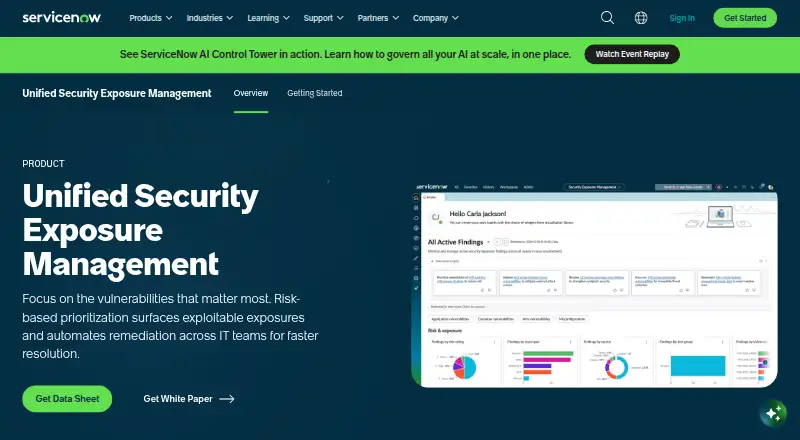Click the Unified Security Exposure Management subnav title
The width and height of the screenshot is (800, 440).
pos(117,93)
